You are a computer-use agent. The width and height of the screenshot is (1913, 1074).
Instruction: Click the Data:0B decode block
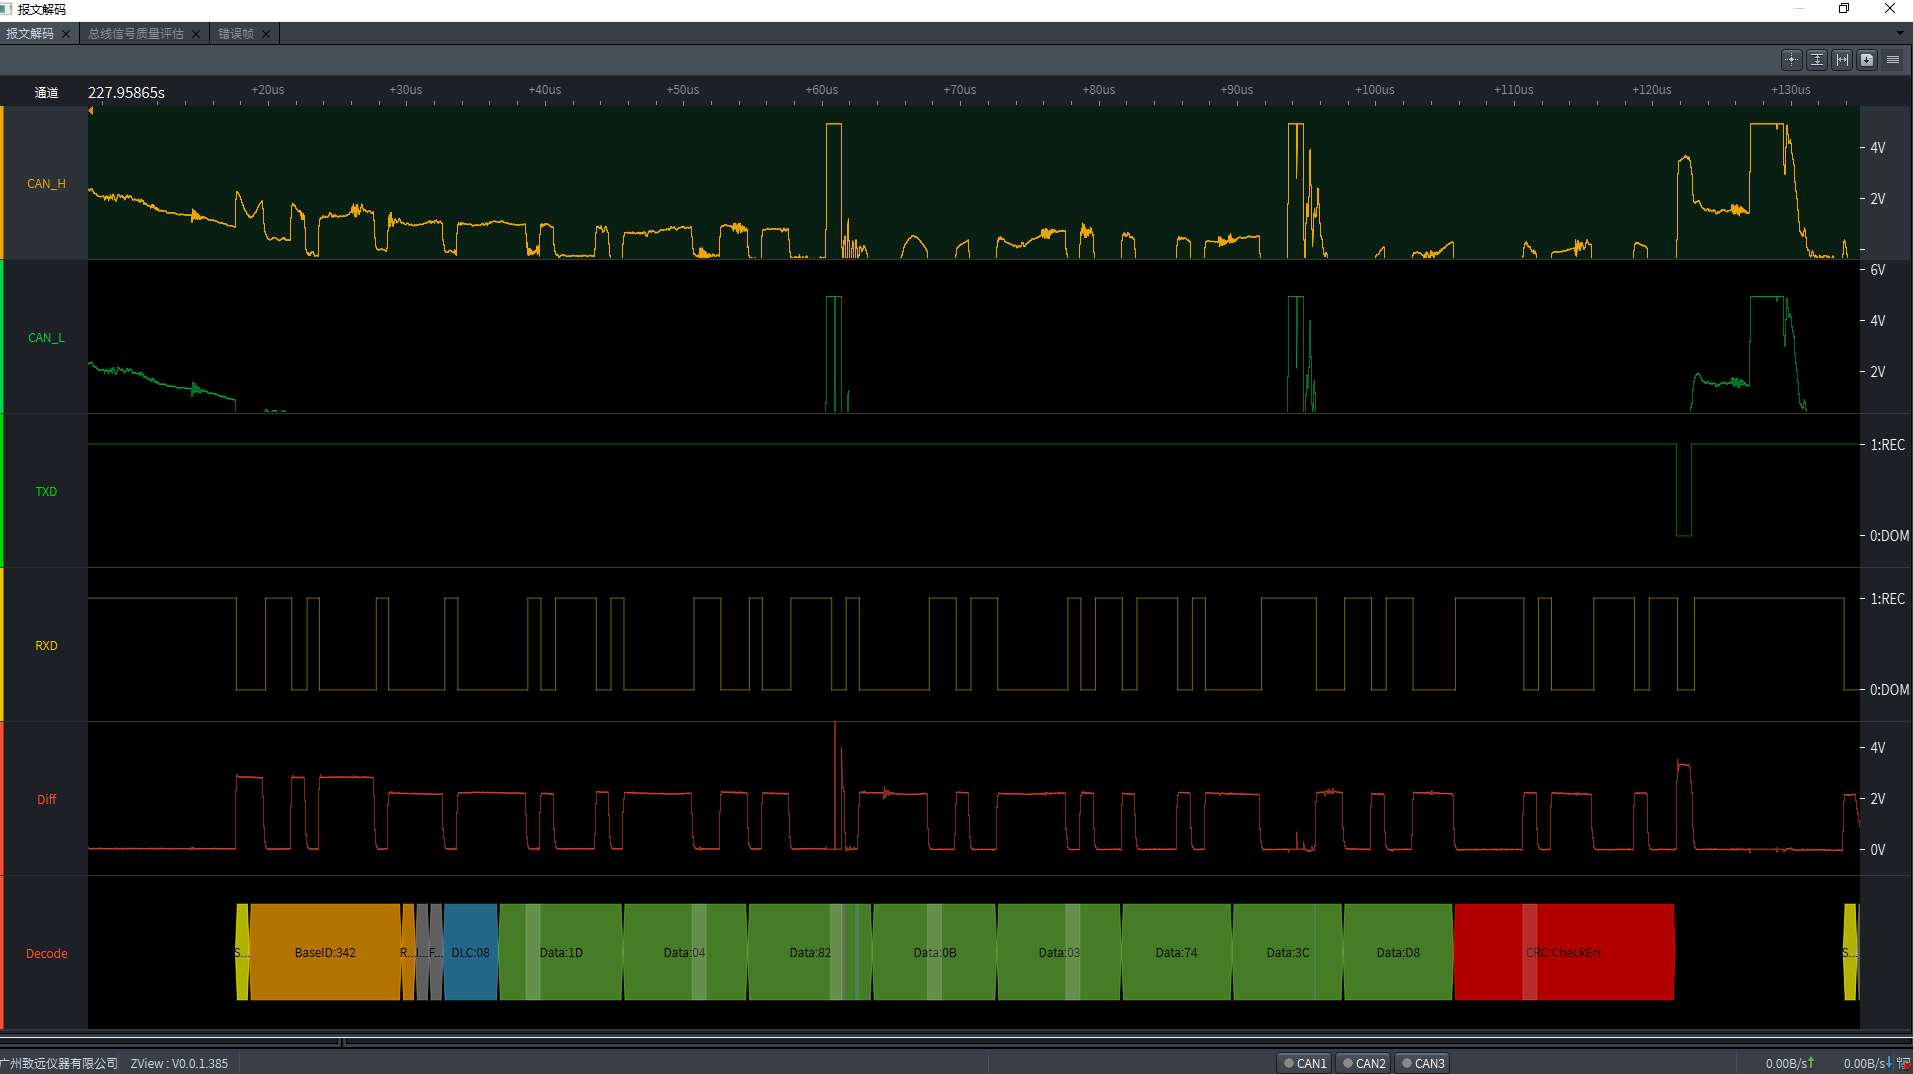934,952
